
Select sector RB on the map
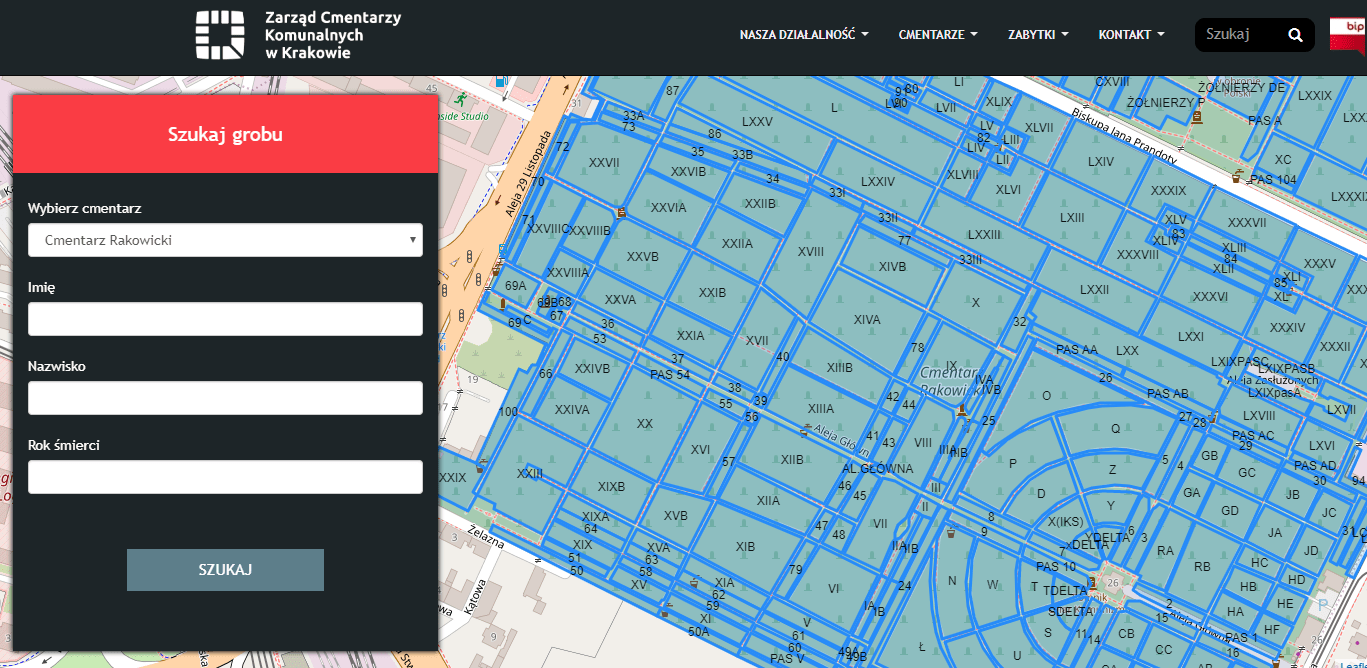(x=1202, y=566)
